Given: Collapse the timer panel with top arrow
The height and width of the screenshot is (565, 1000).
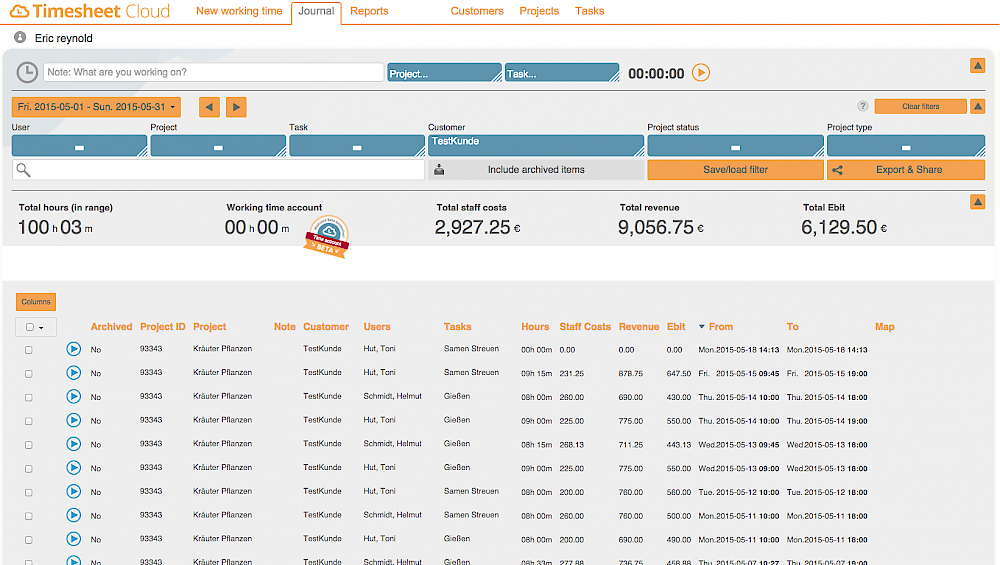Looking at the screenshot, I should tap(977, 65).
